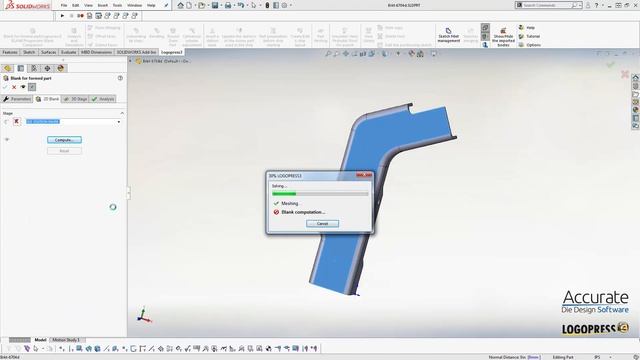Click the DisplayManager color sphere tab icon

pyautogui.click(x=60, y=68)
